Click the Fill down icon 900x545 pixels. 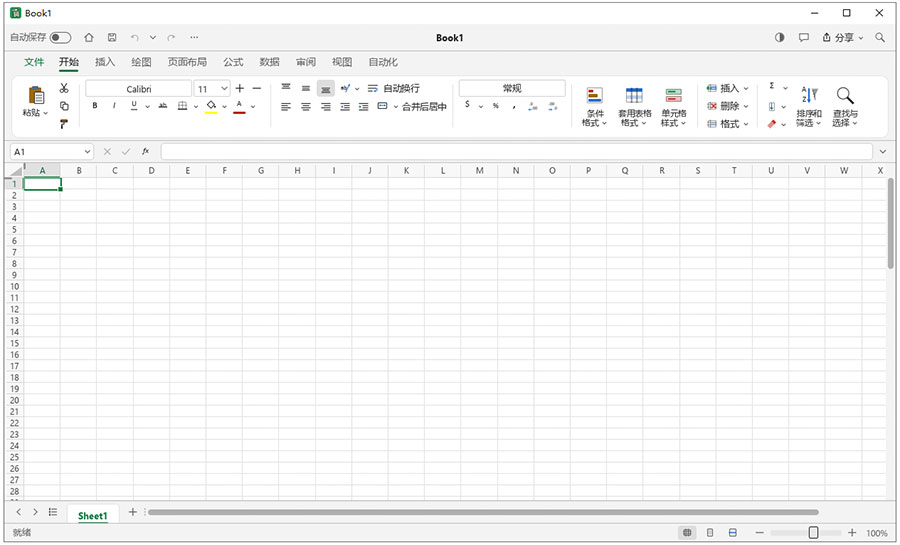coord(772,107)
